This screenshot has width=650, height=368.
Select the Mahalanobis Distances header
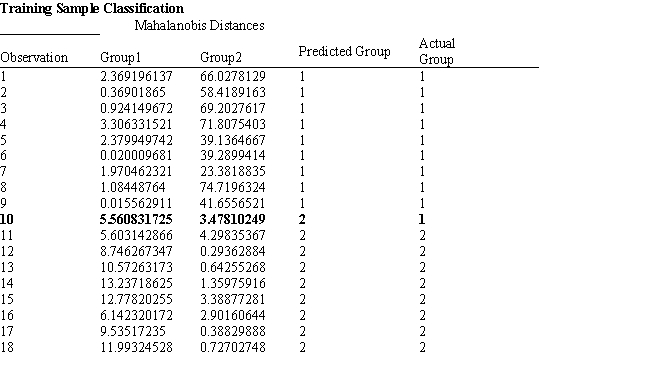coord(199,26)
